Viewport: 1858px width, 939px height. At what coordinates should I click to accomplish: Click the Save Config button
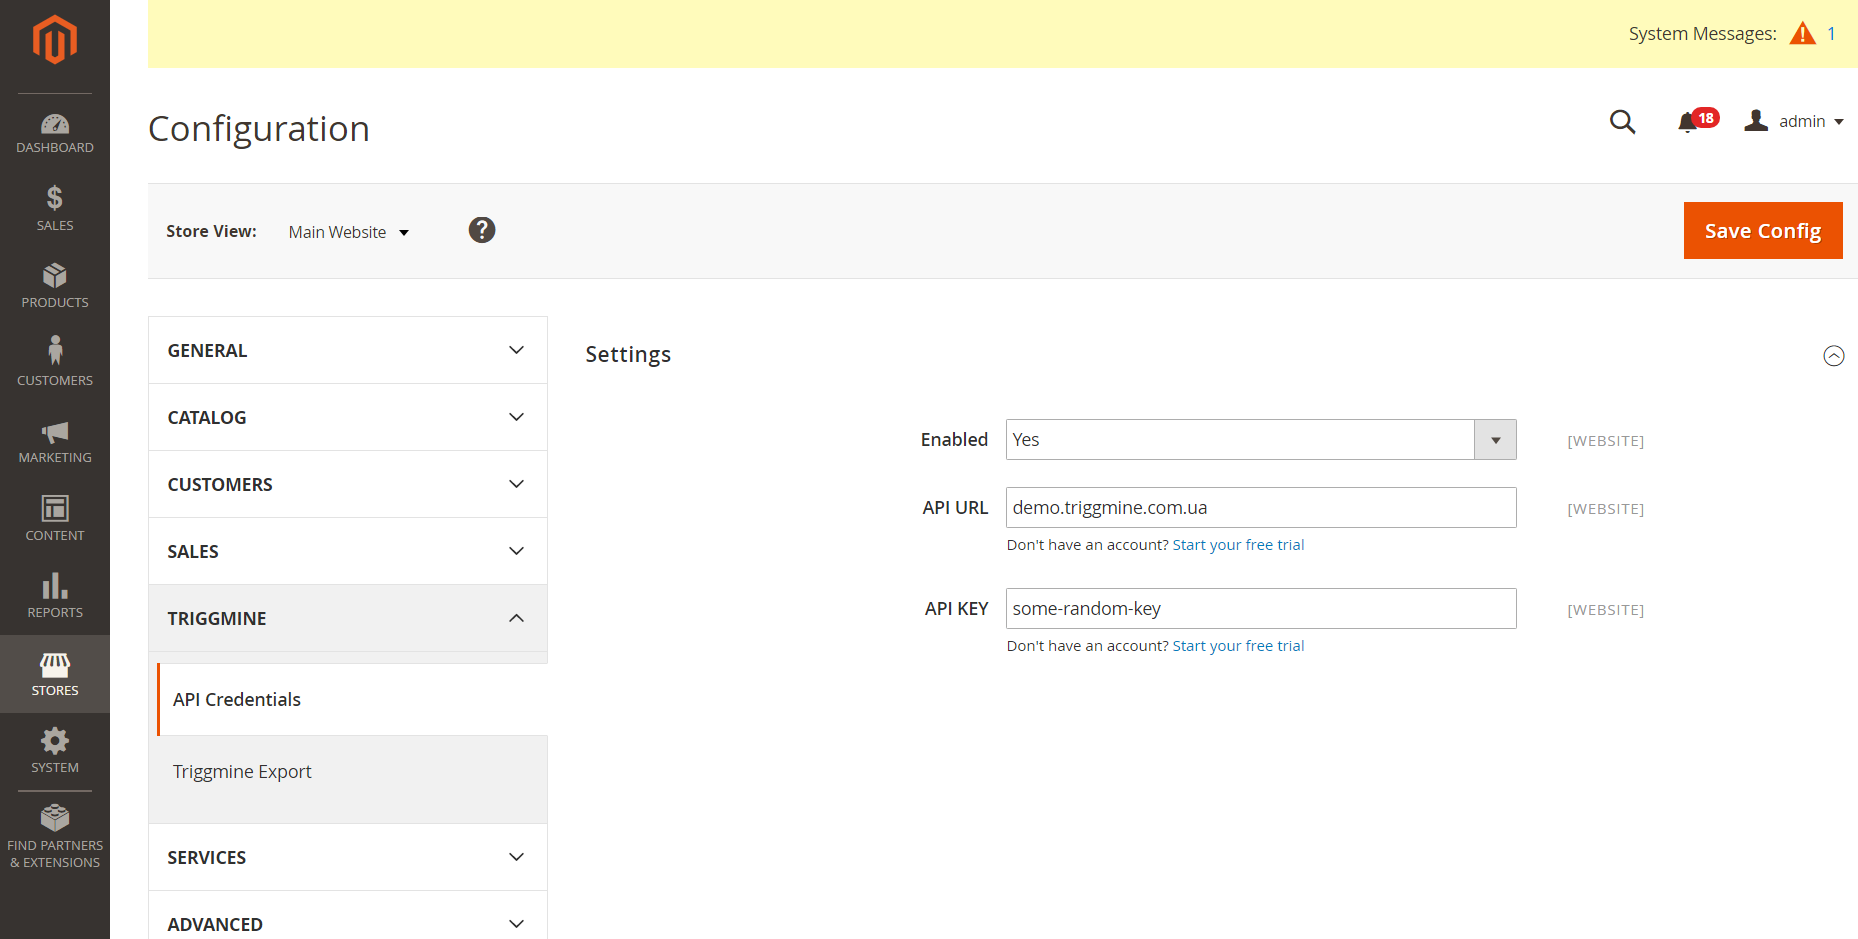[x=1763, y=231]
